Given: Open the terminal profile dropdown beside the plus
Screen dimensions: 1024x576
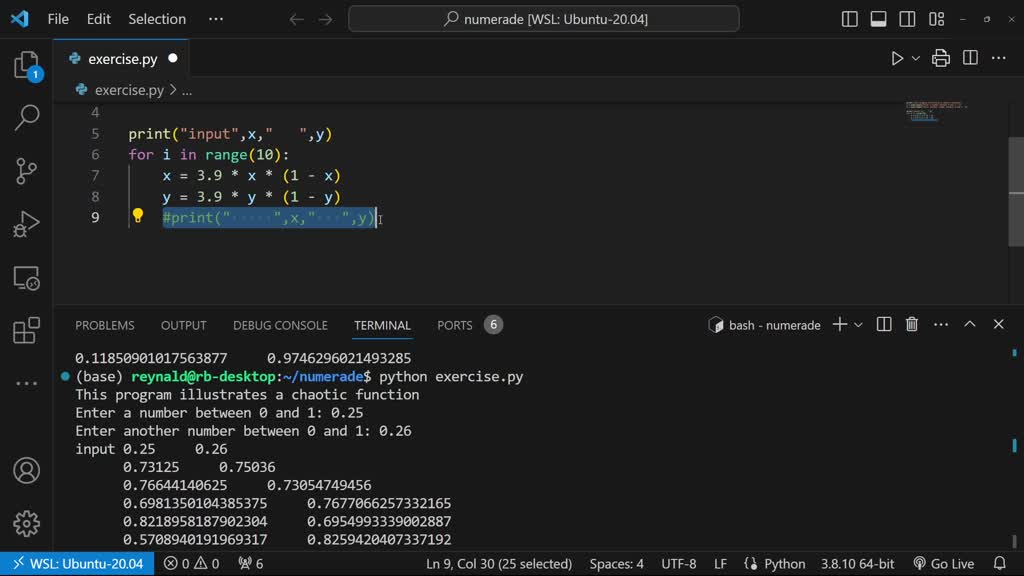Looking at the screenshot, I should point(859,324).
